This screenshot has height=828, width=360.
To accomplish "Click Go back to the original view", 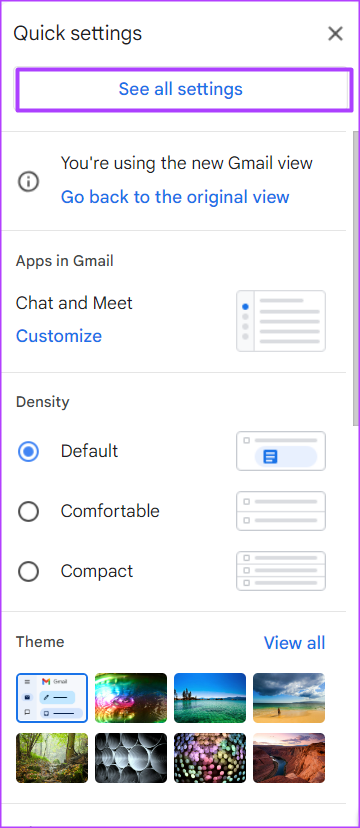I will click(175, 197).
